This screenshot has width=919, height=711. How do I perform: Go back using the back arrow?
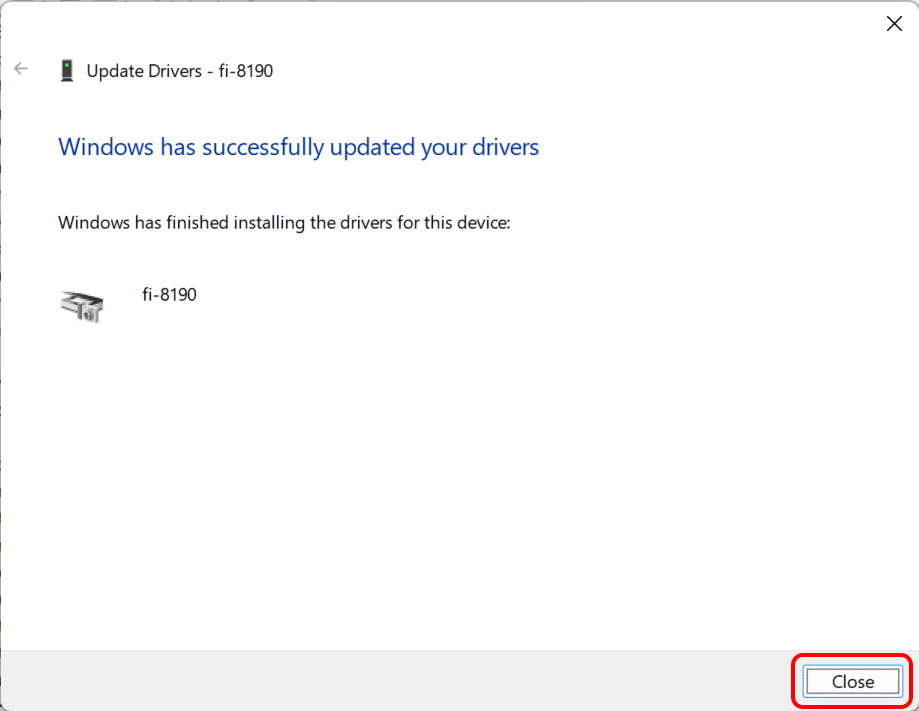[21, 69]
